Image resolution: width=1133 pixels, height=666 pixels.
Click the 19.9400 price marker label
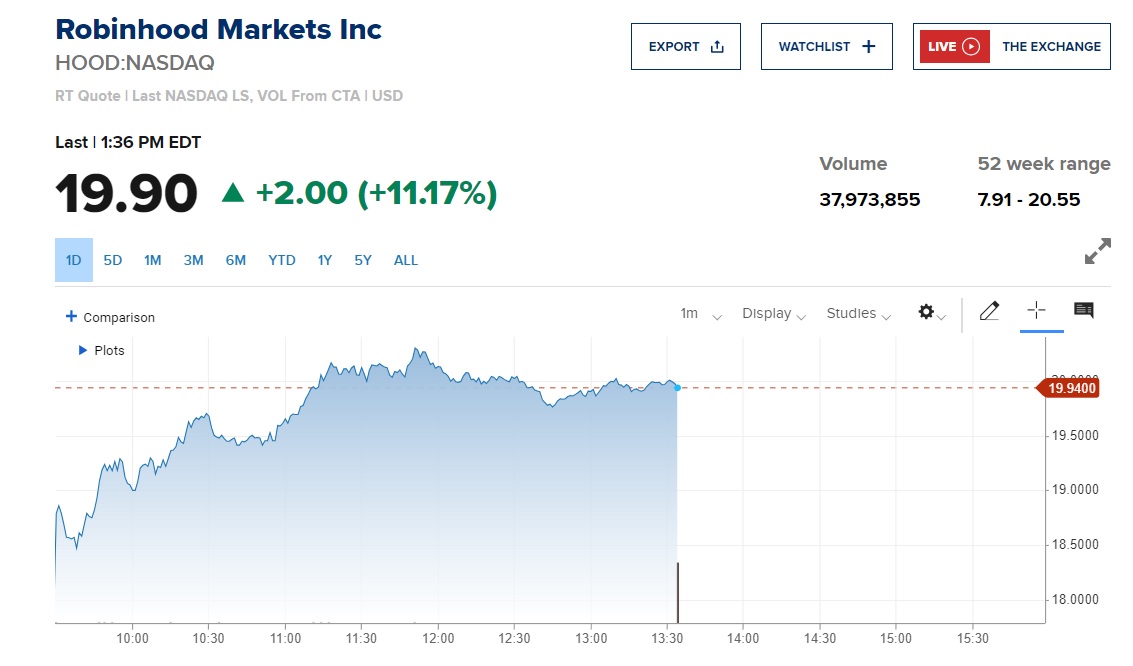click(x=1072, y=388)
